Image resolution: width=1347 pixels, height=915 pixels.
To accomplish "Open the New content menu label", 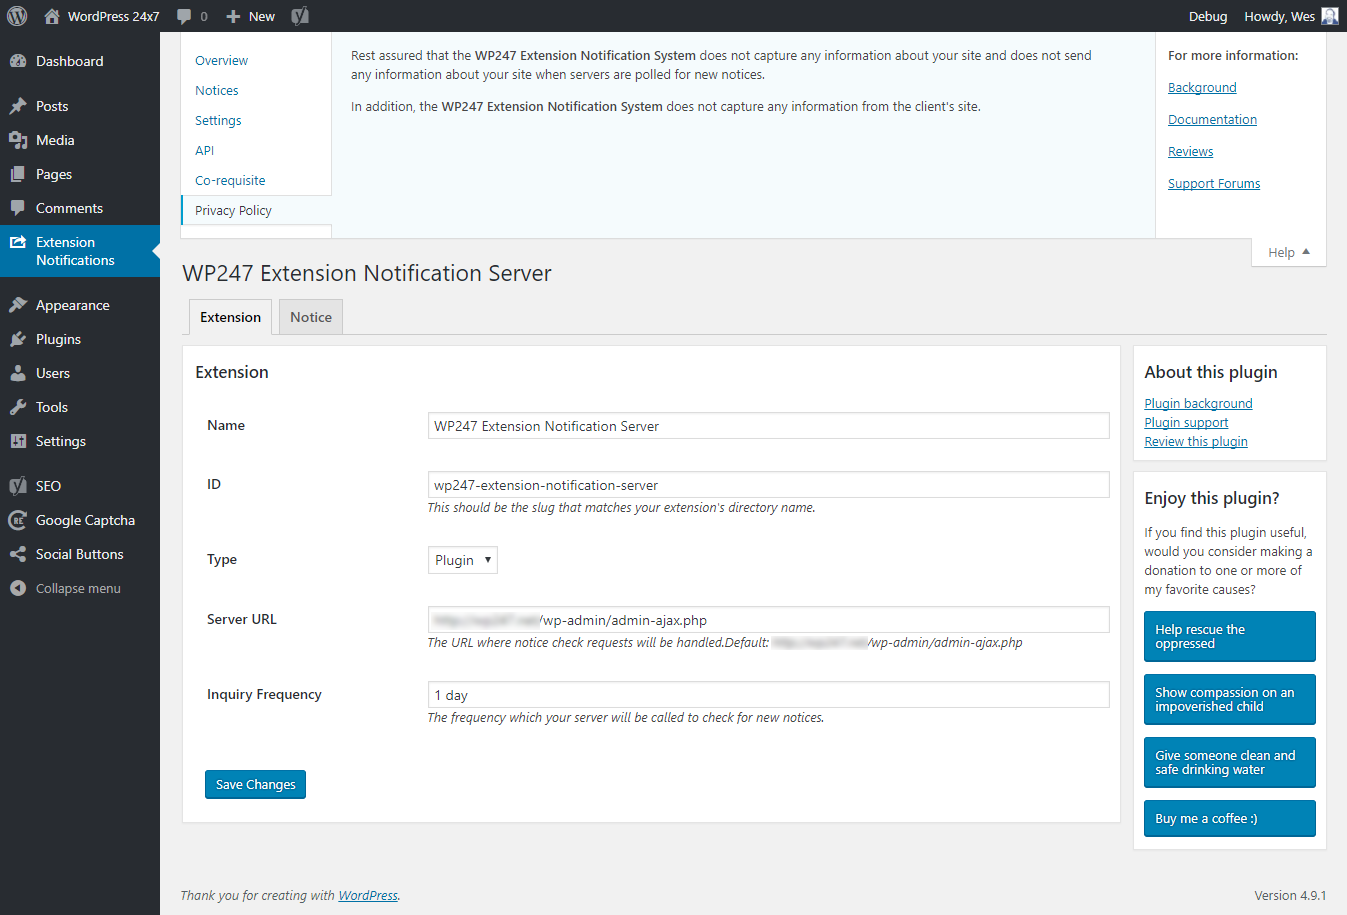I will click(262, 16).
